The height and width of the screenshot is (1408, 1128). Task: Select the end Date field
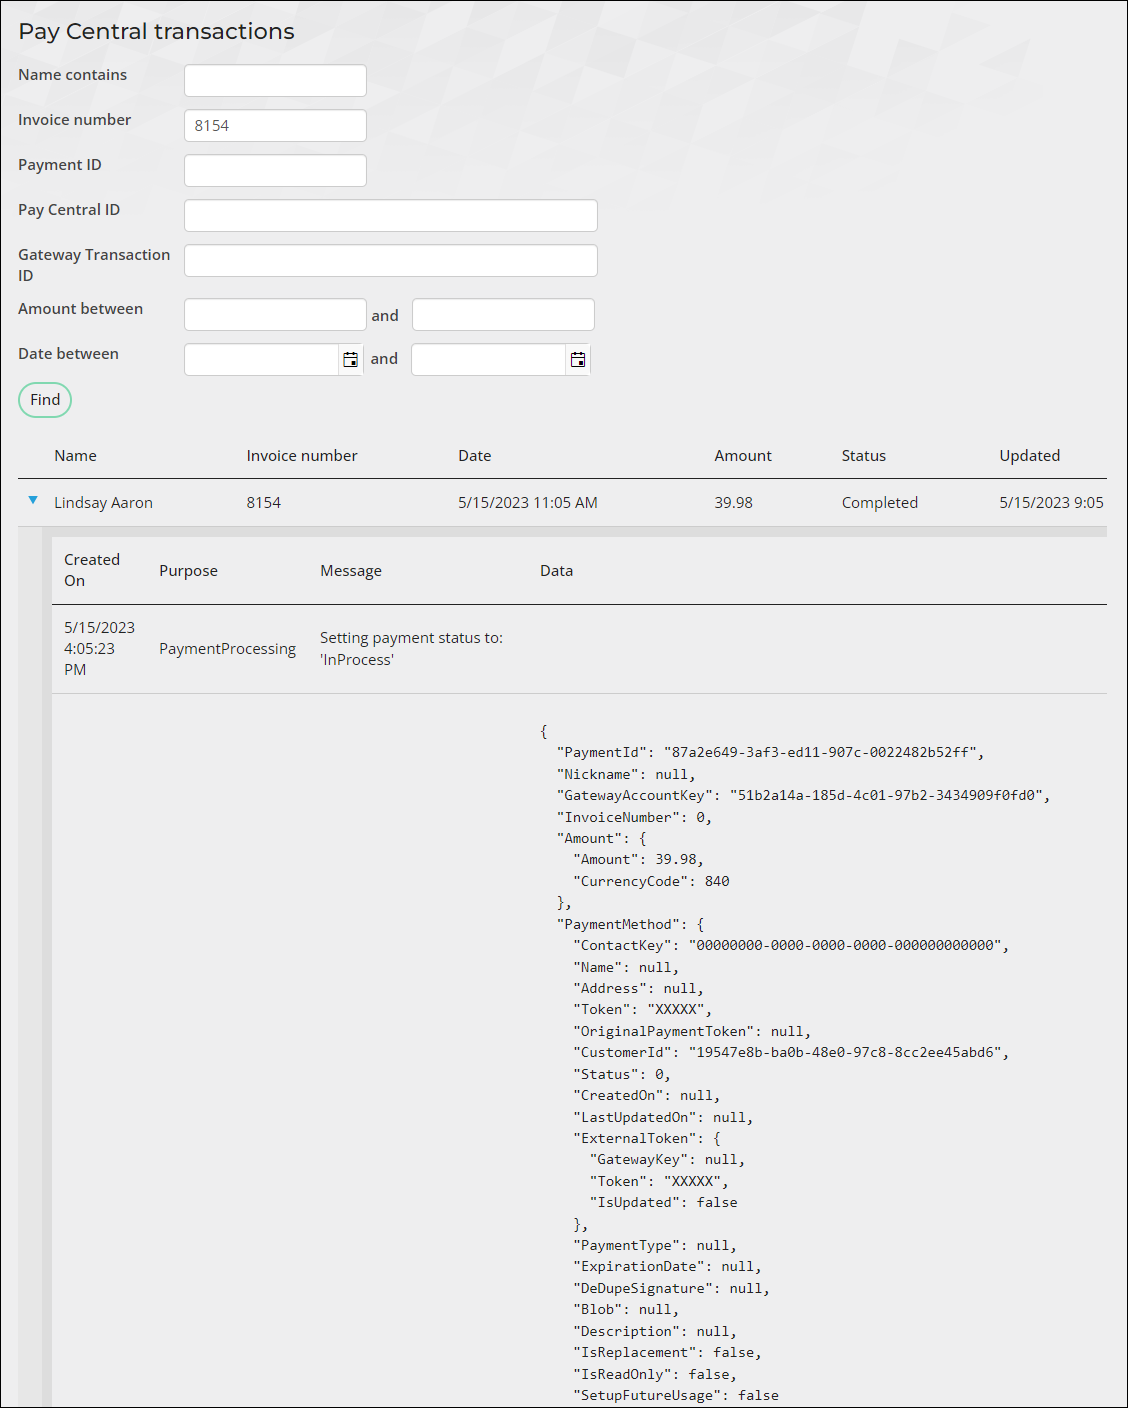pyautogui.click(x=488, y=360)
